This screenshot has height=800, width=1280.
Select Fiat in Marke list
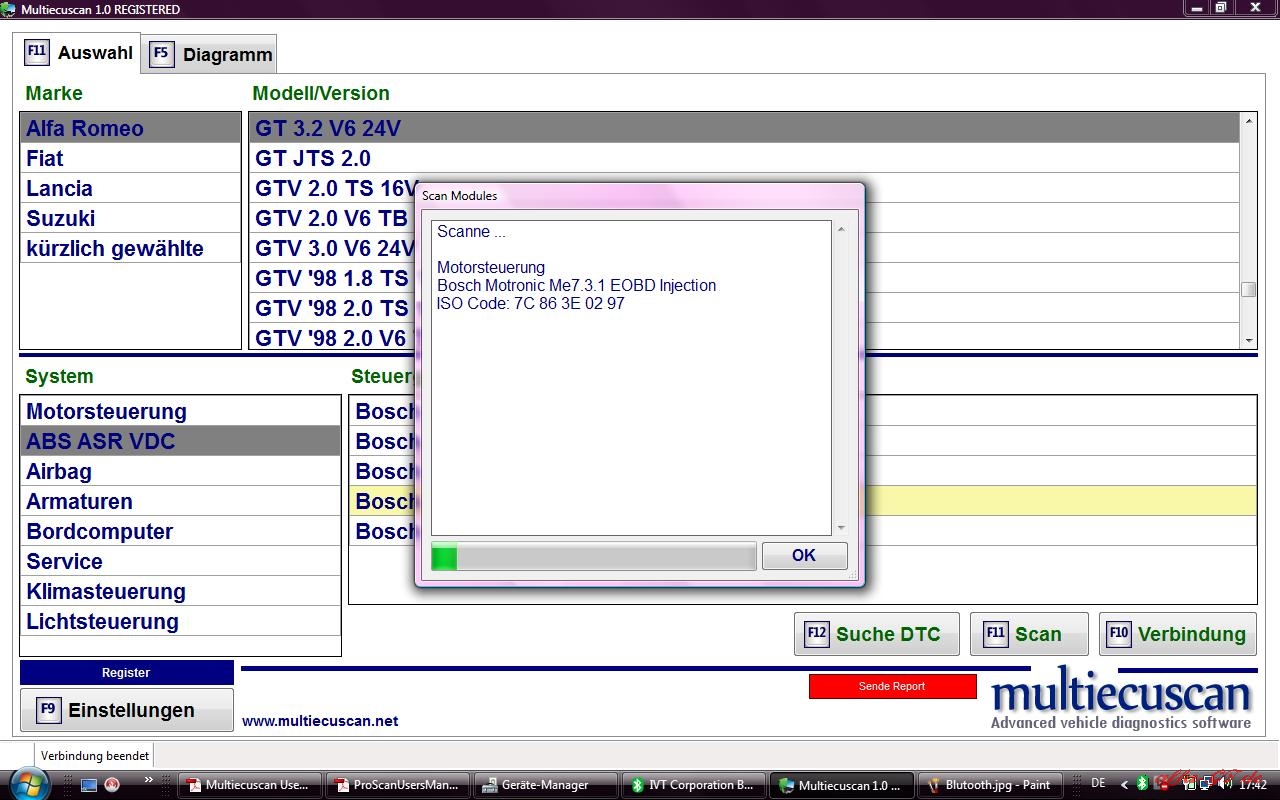click(130, 158)
